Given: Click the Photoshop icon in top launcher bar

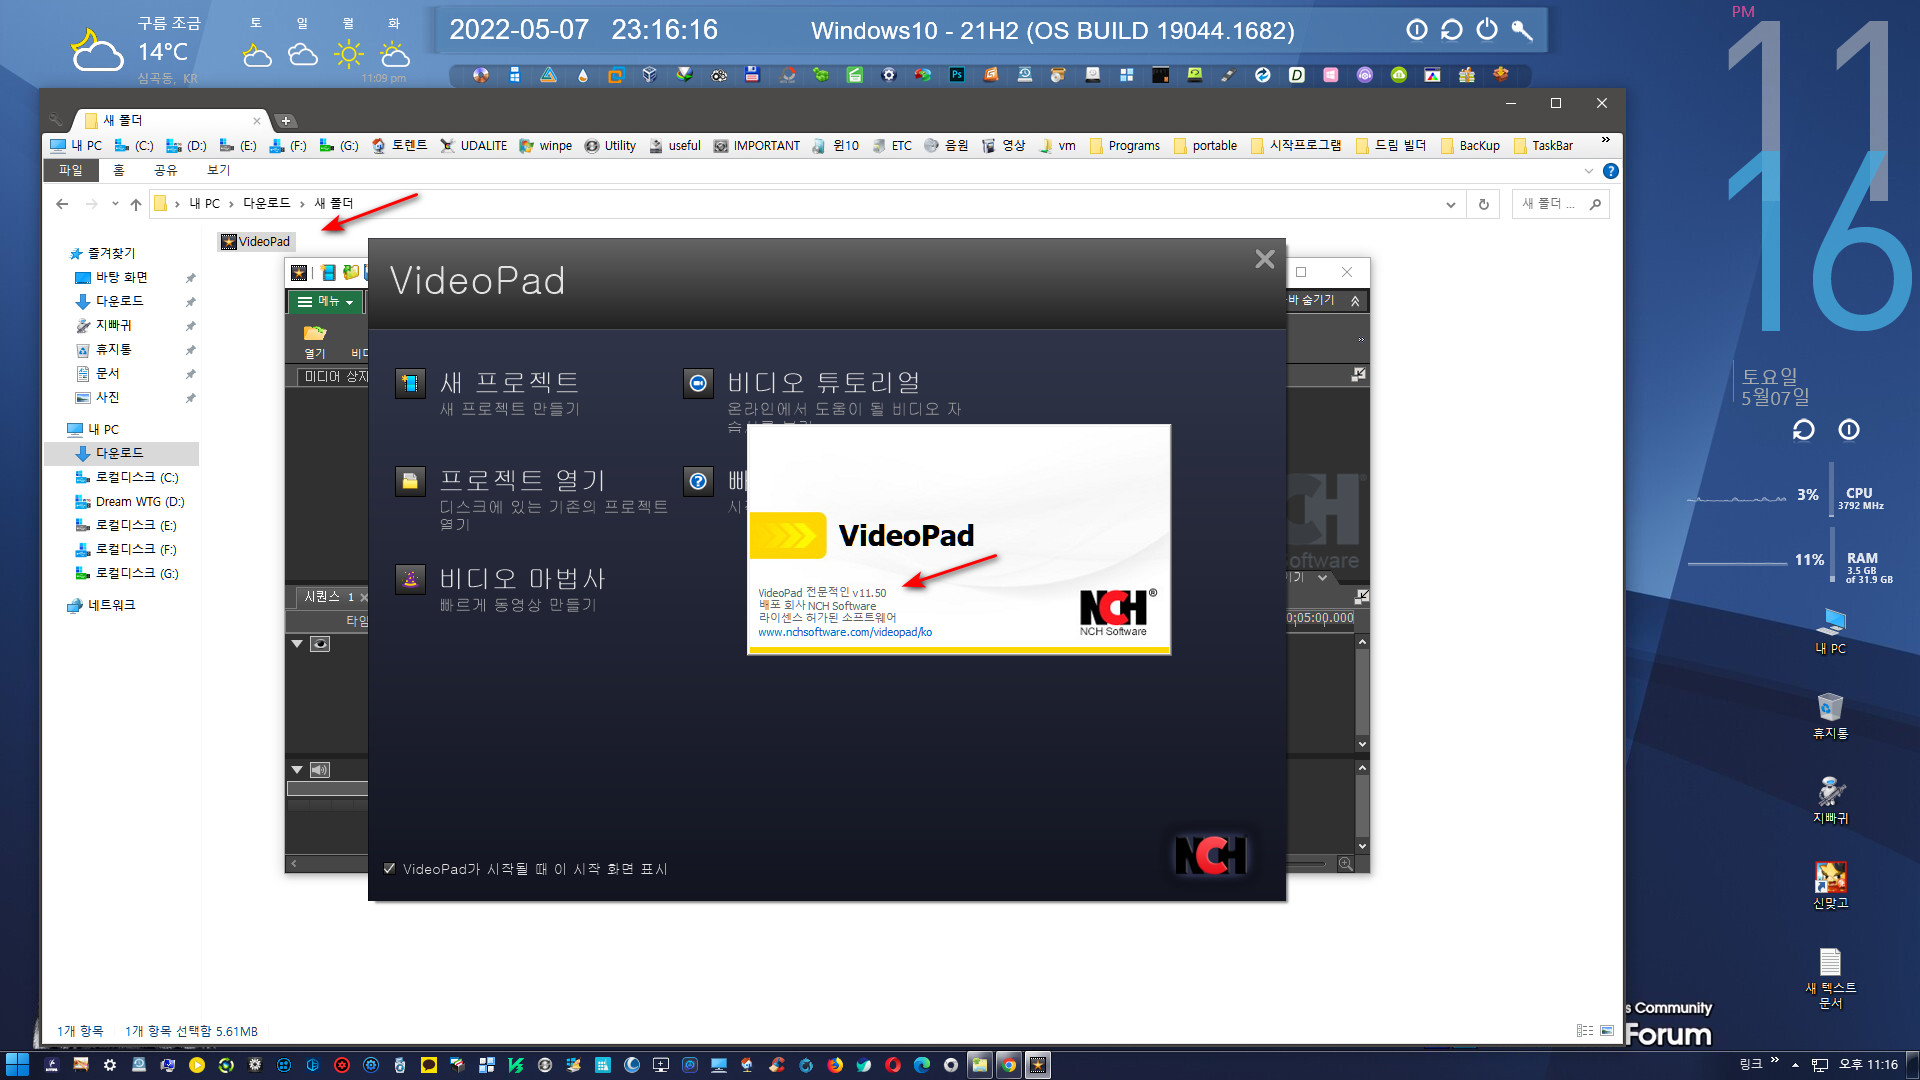Looking at the screenshot, I should pos(956,75).
